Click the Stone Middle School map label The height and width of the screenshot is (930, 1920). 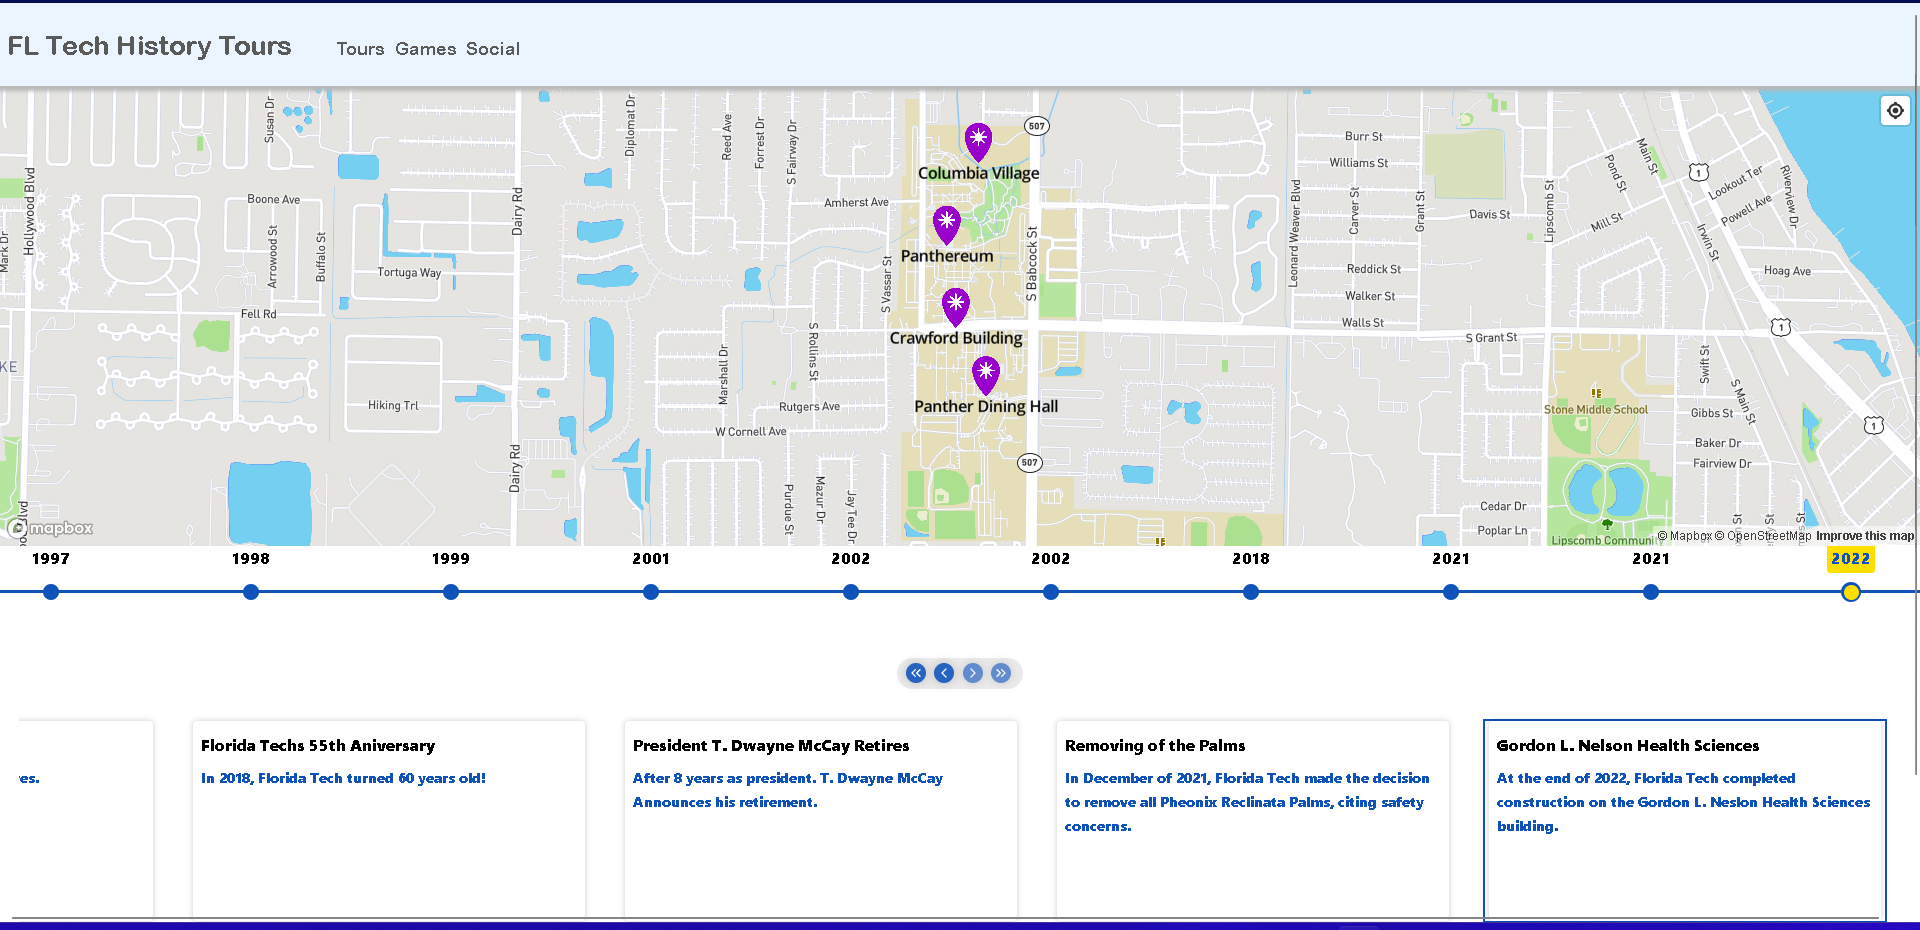tap(1596, 409)
